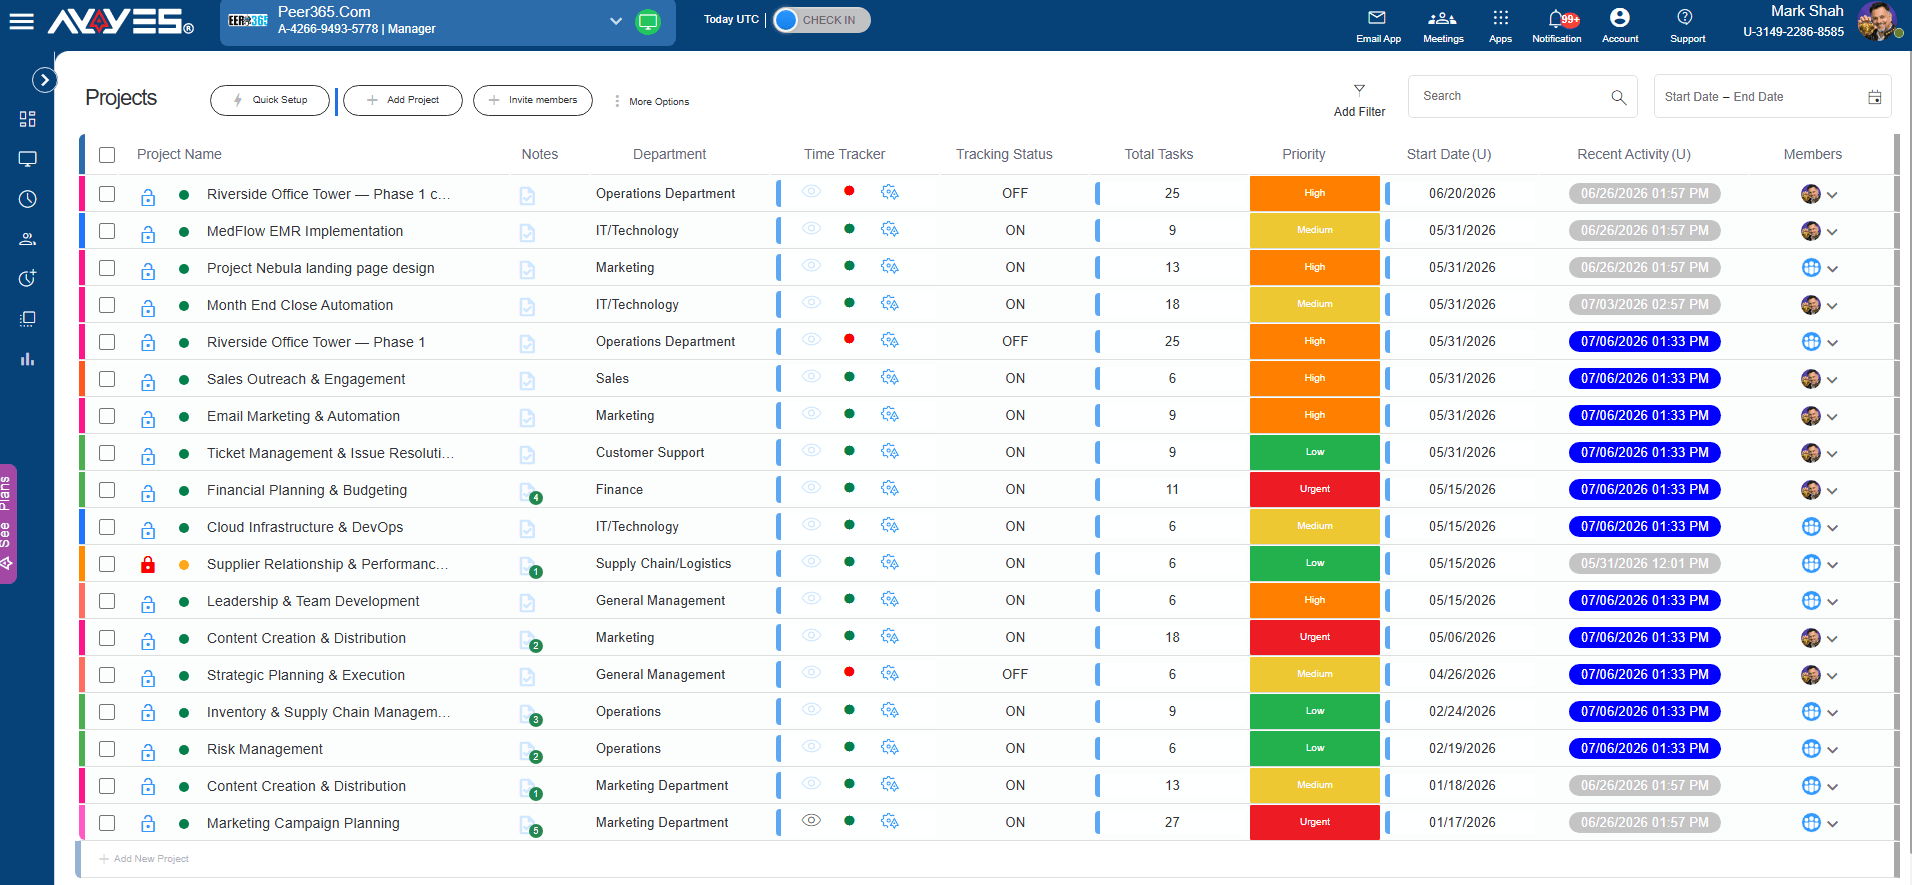Click the Add Project button

(x=403, y=100)
